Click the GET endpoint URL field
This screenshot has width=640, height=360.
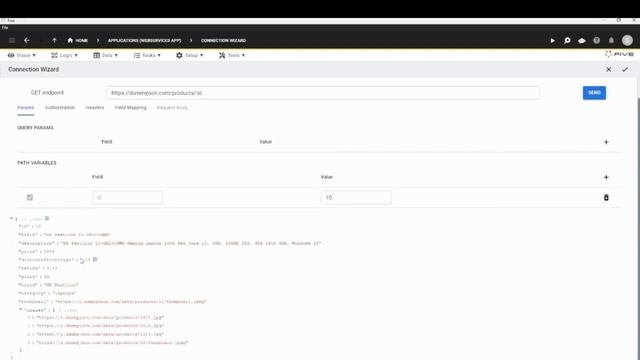pyautogui.click(x=323, y=93)
